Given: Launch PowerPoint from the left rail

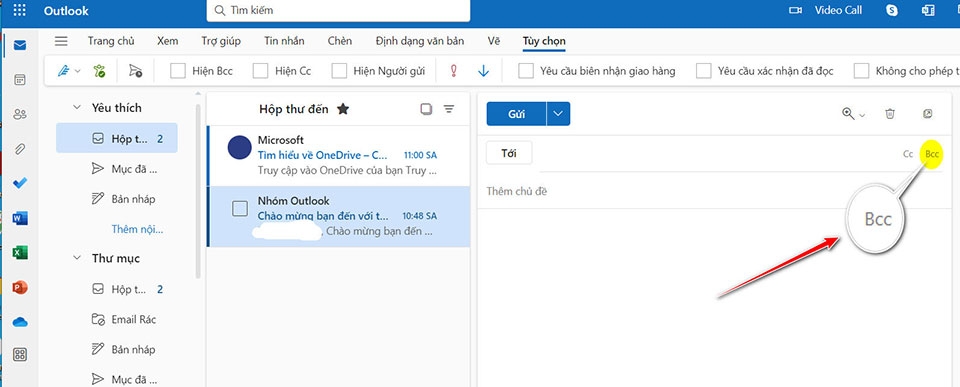Looking at the screenshot, I should pos(20,287).
